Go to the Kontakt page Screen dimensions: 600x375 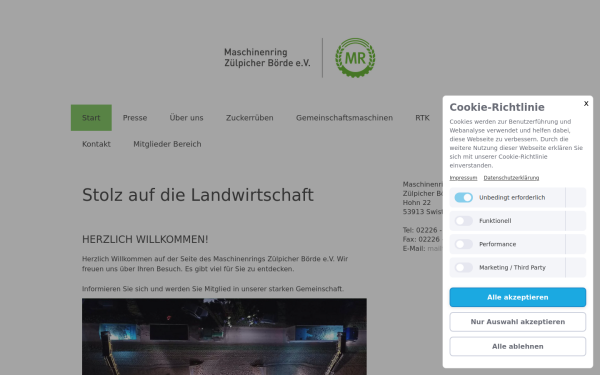click(96, 144)
